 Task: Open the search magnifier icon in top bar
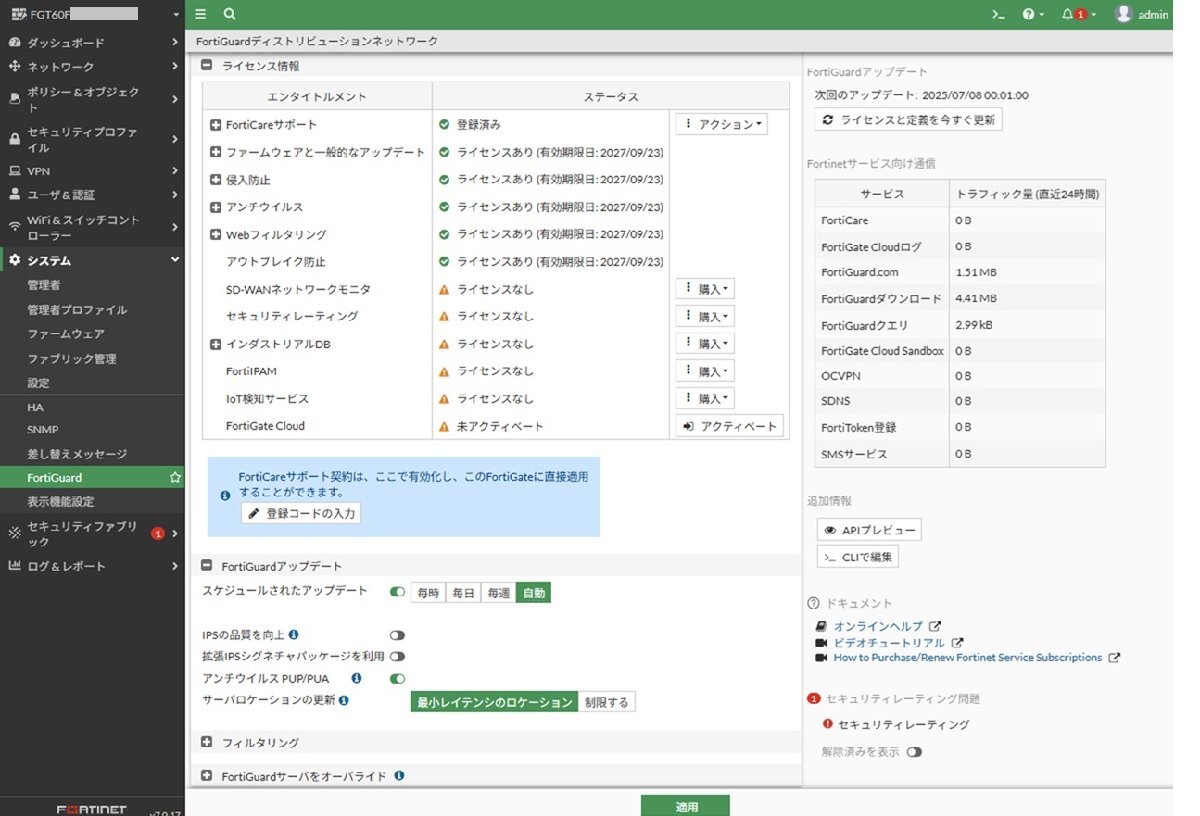point(230,14)
